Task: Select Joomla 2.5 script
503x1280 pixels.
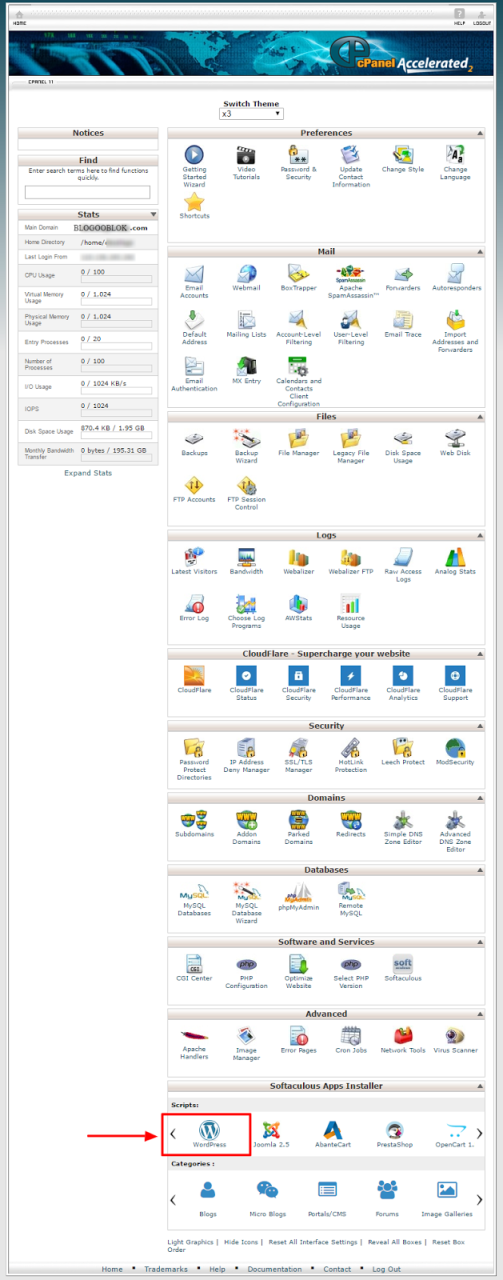Action: (x=272, y=1133)
